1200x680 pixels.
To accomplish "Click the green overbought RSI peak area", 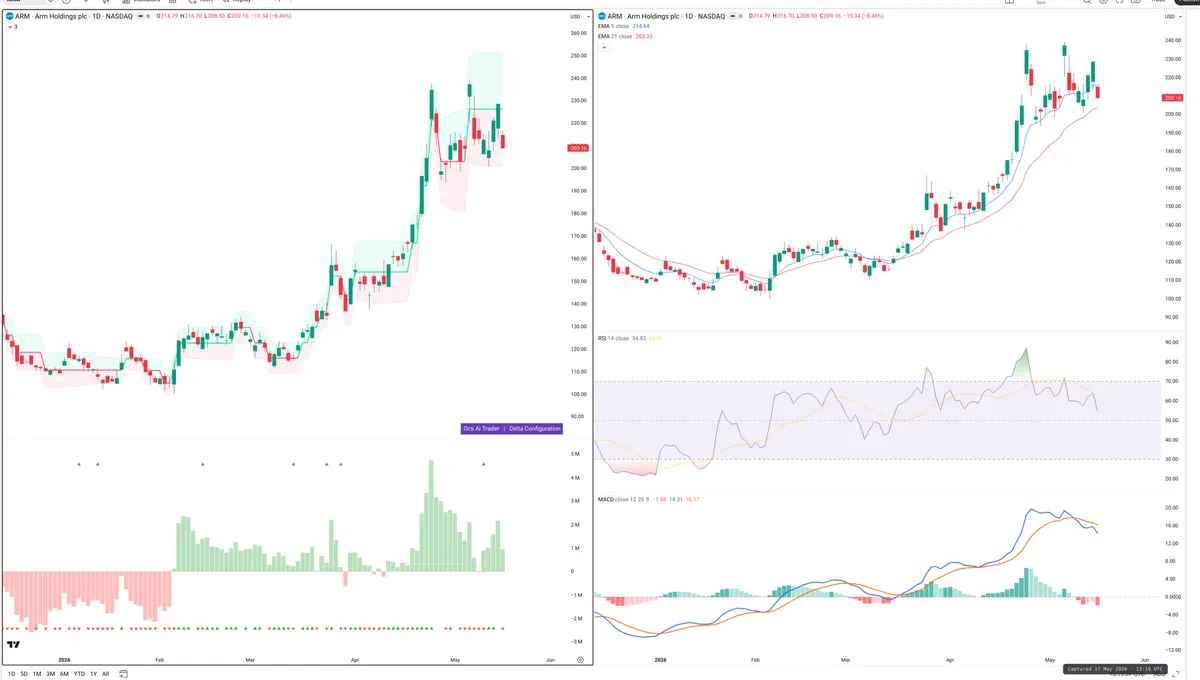I will (1021, 365).
